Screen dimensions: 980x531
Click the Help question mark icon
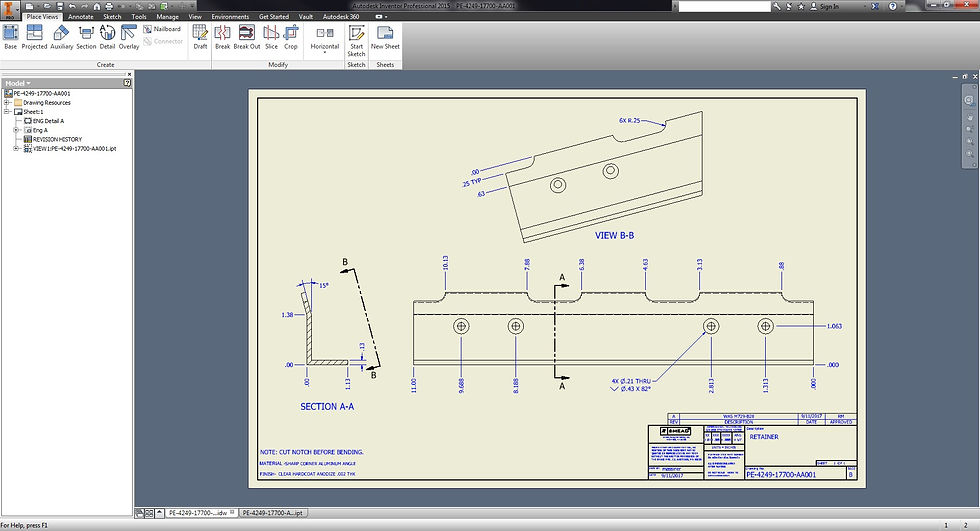tap(892, 6)
